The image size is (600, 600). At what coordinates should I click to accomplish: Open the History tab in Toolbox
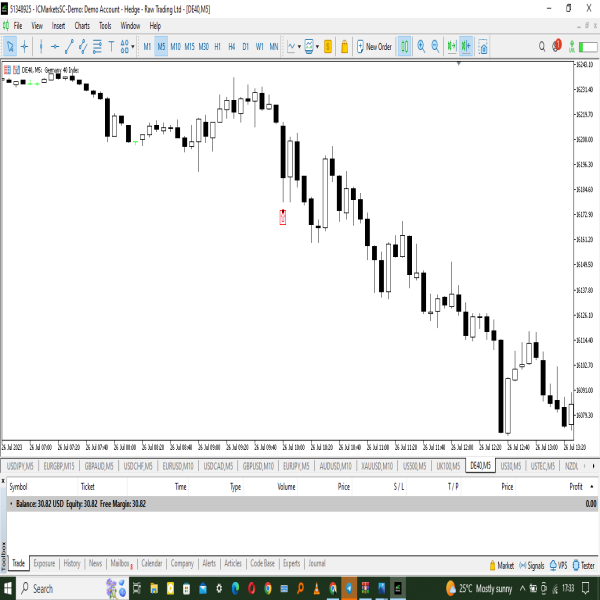click(x=72, y=564)
